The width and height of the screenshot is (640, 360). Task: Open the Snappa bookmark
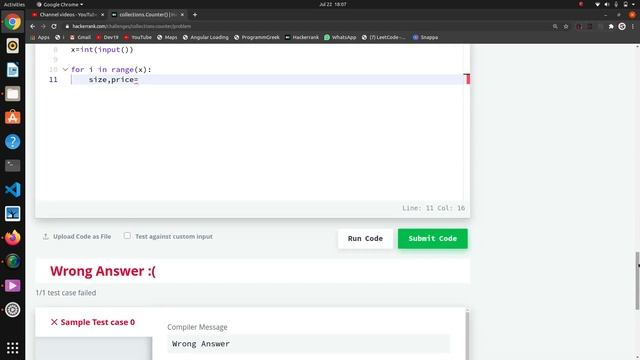(x=425, y=37)
